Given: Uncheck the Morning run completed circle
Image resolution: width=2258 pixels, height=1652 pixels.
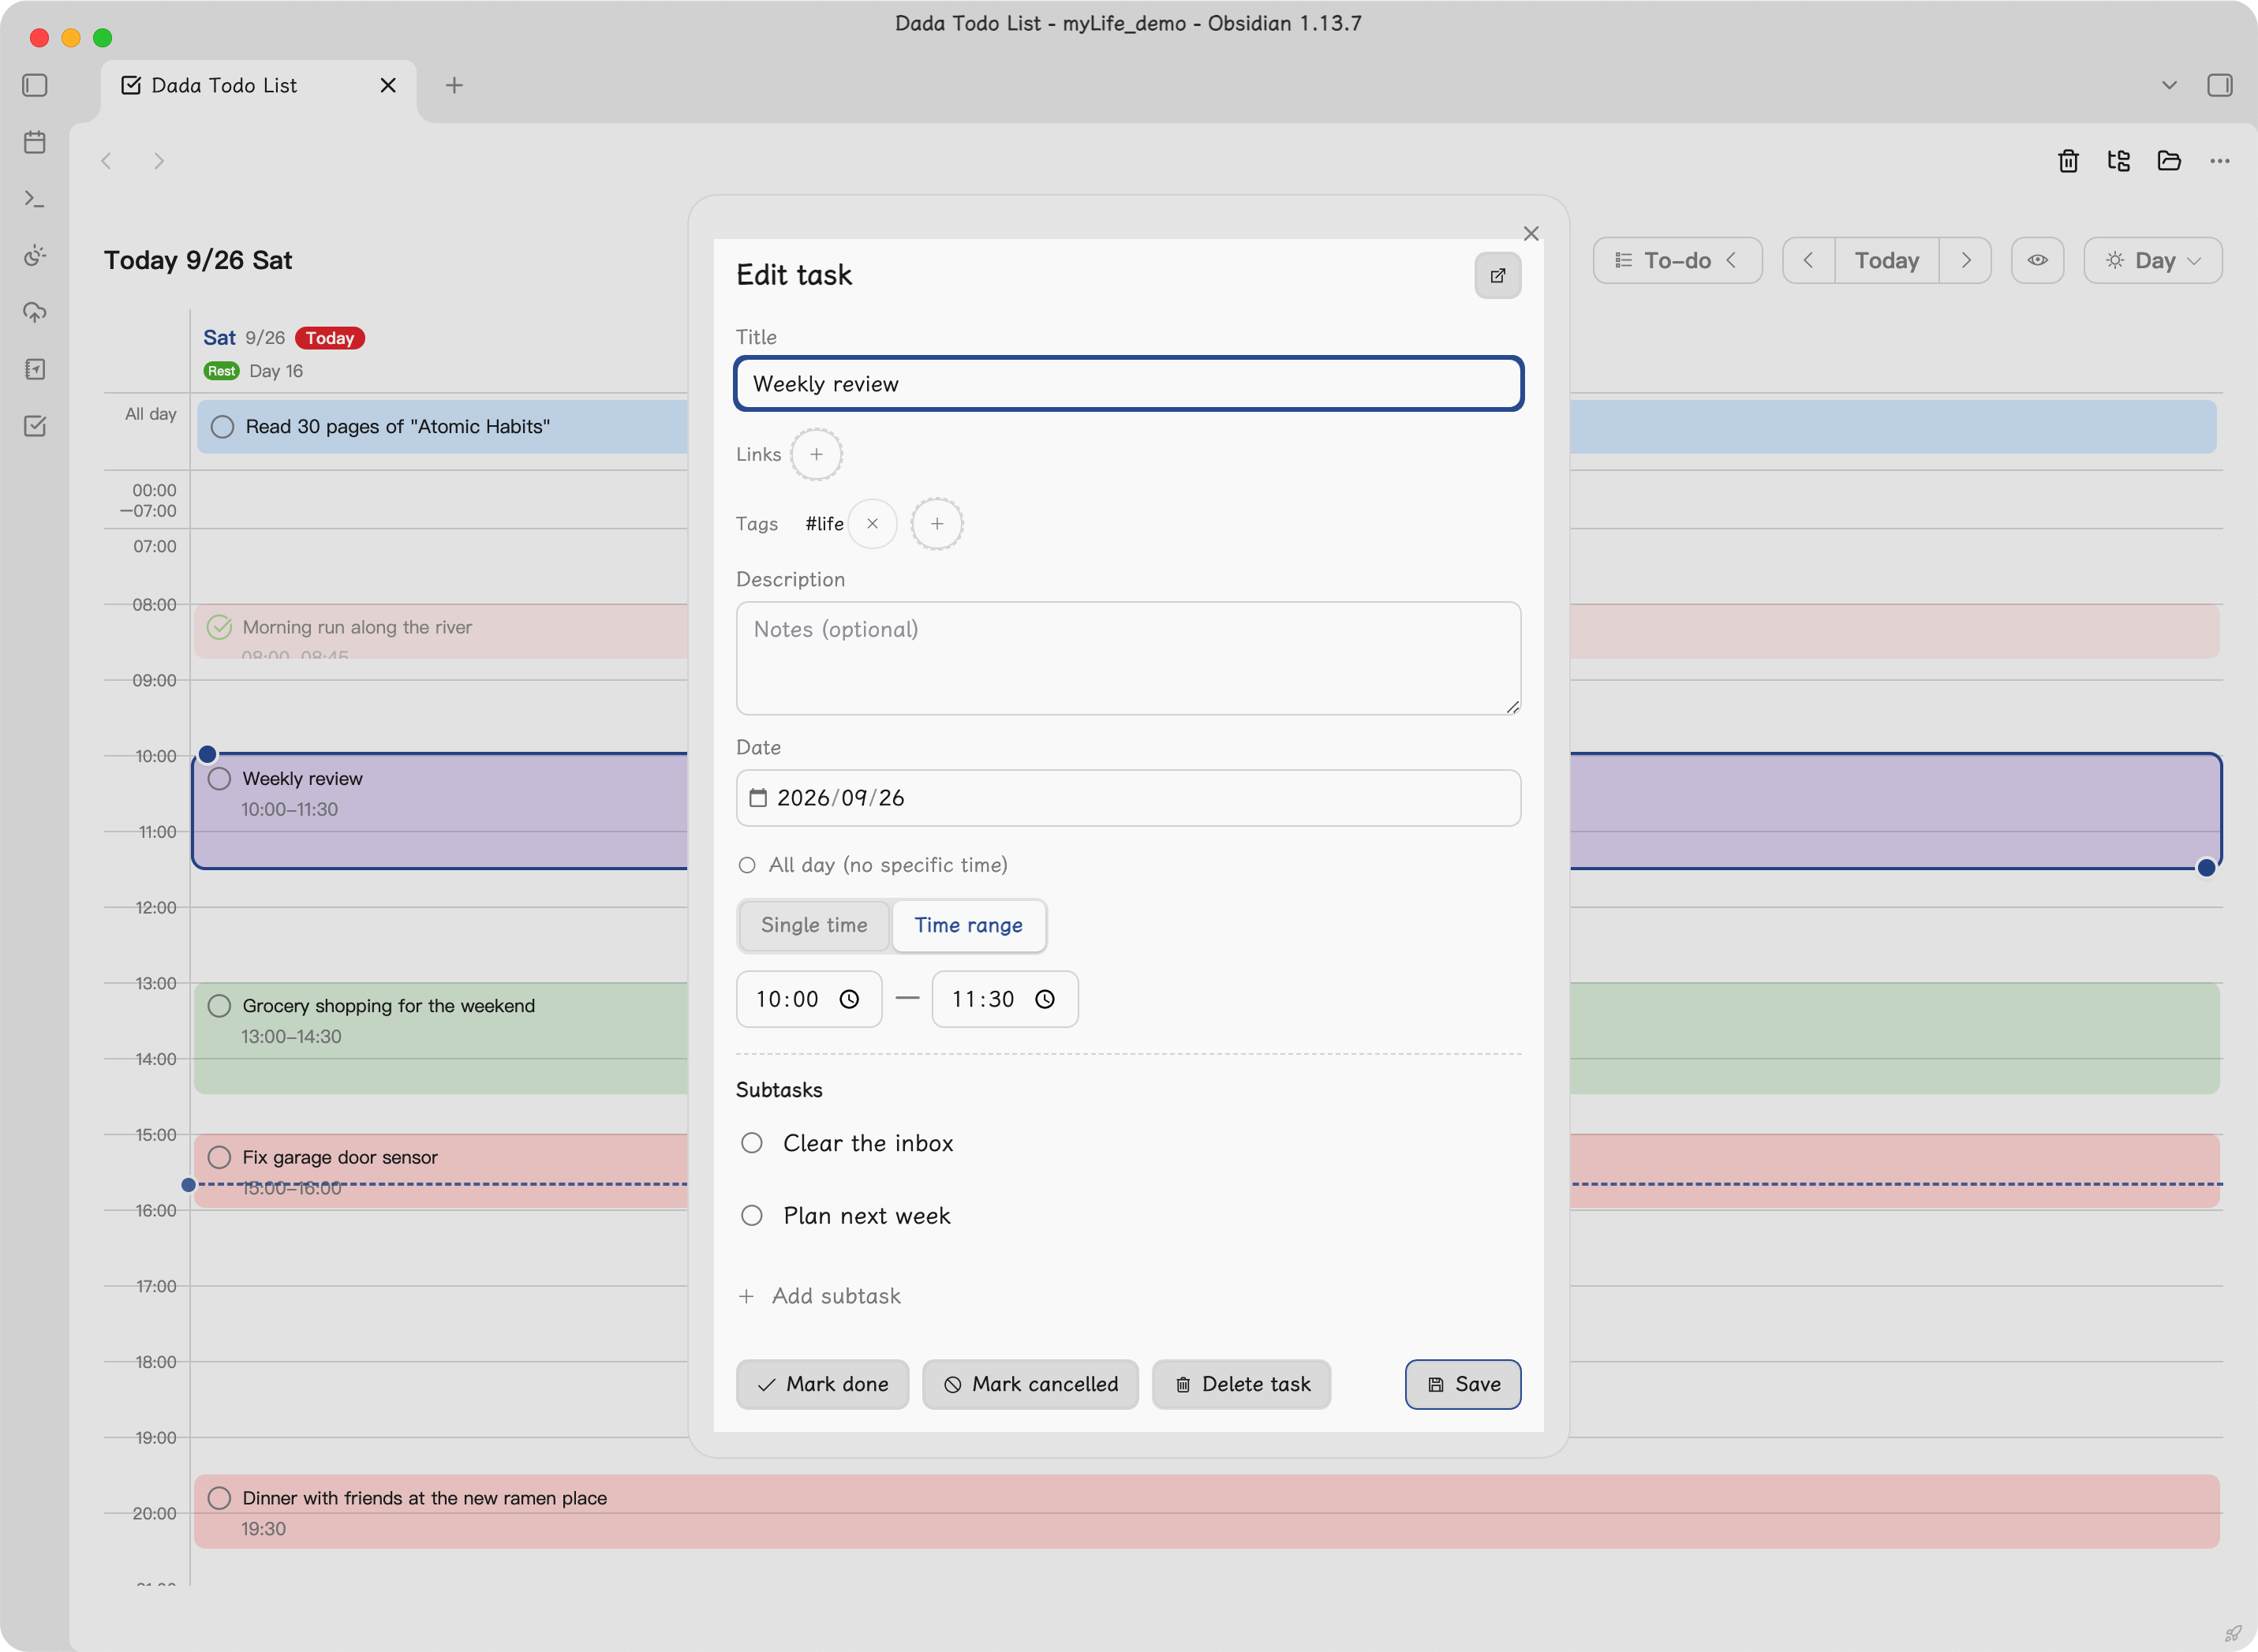Looking at the screenshot, I should tap(219, 627).
